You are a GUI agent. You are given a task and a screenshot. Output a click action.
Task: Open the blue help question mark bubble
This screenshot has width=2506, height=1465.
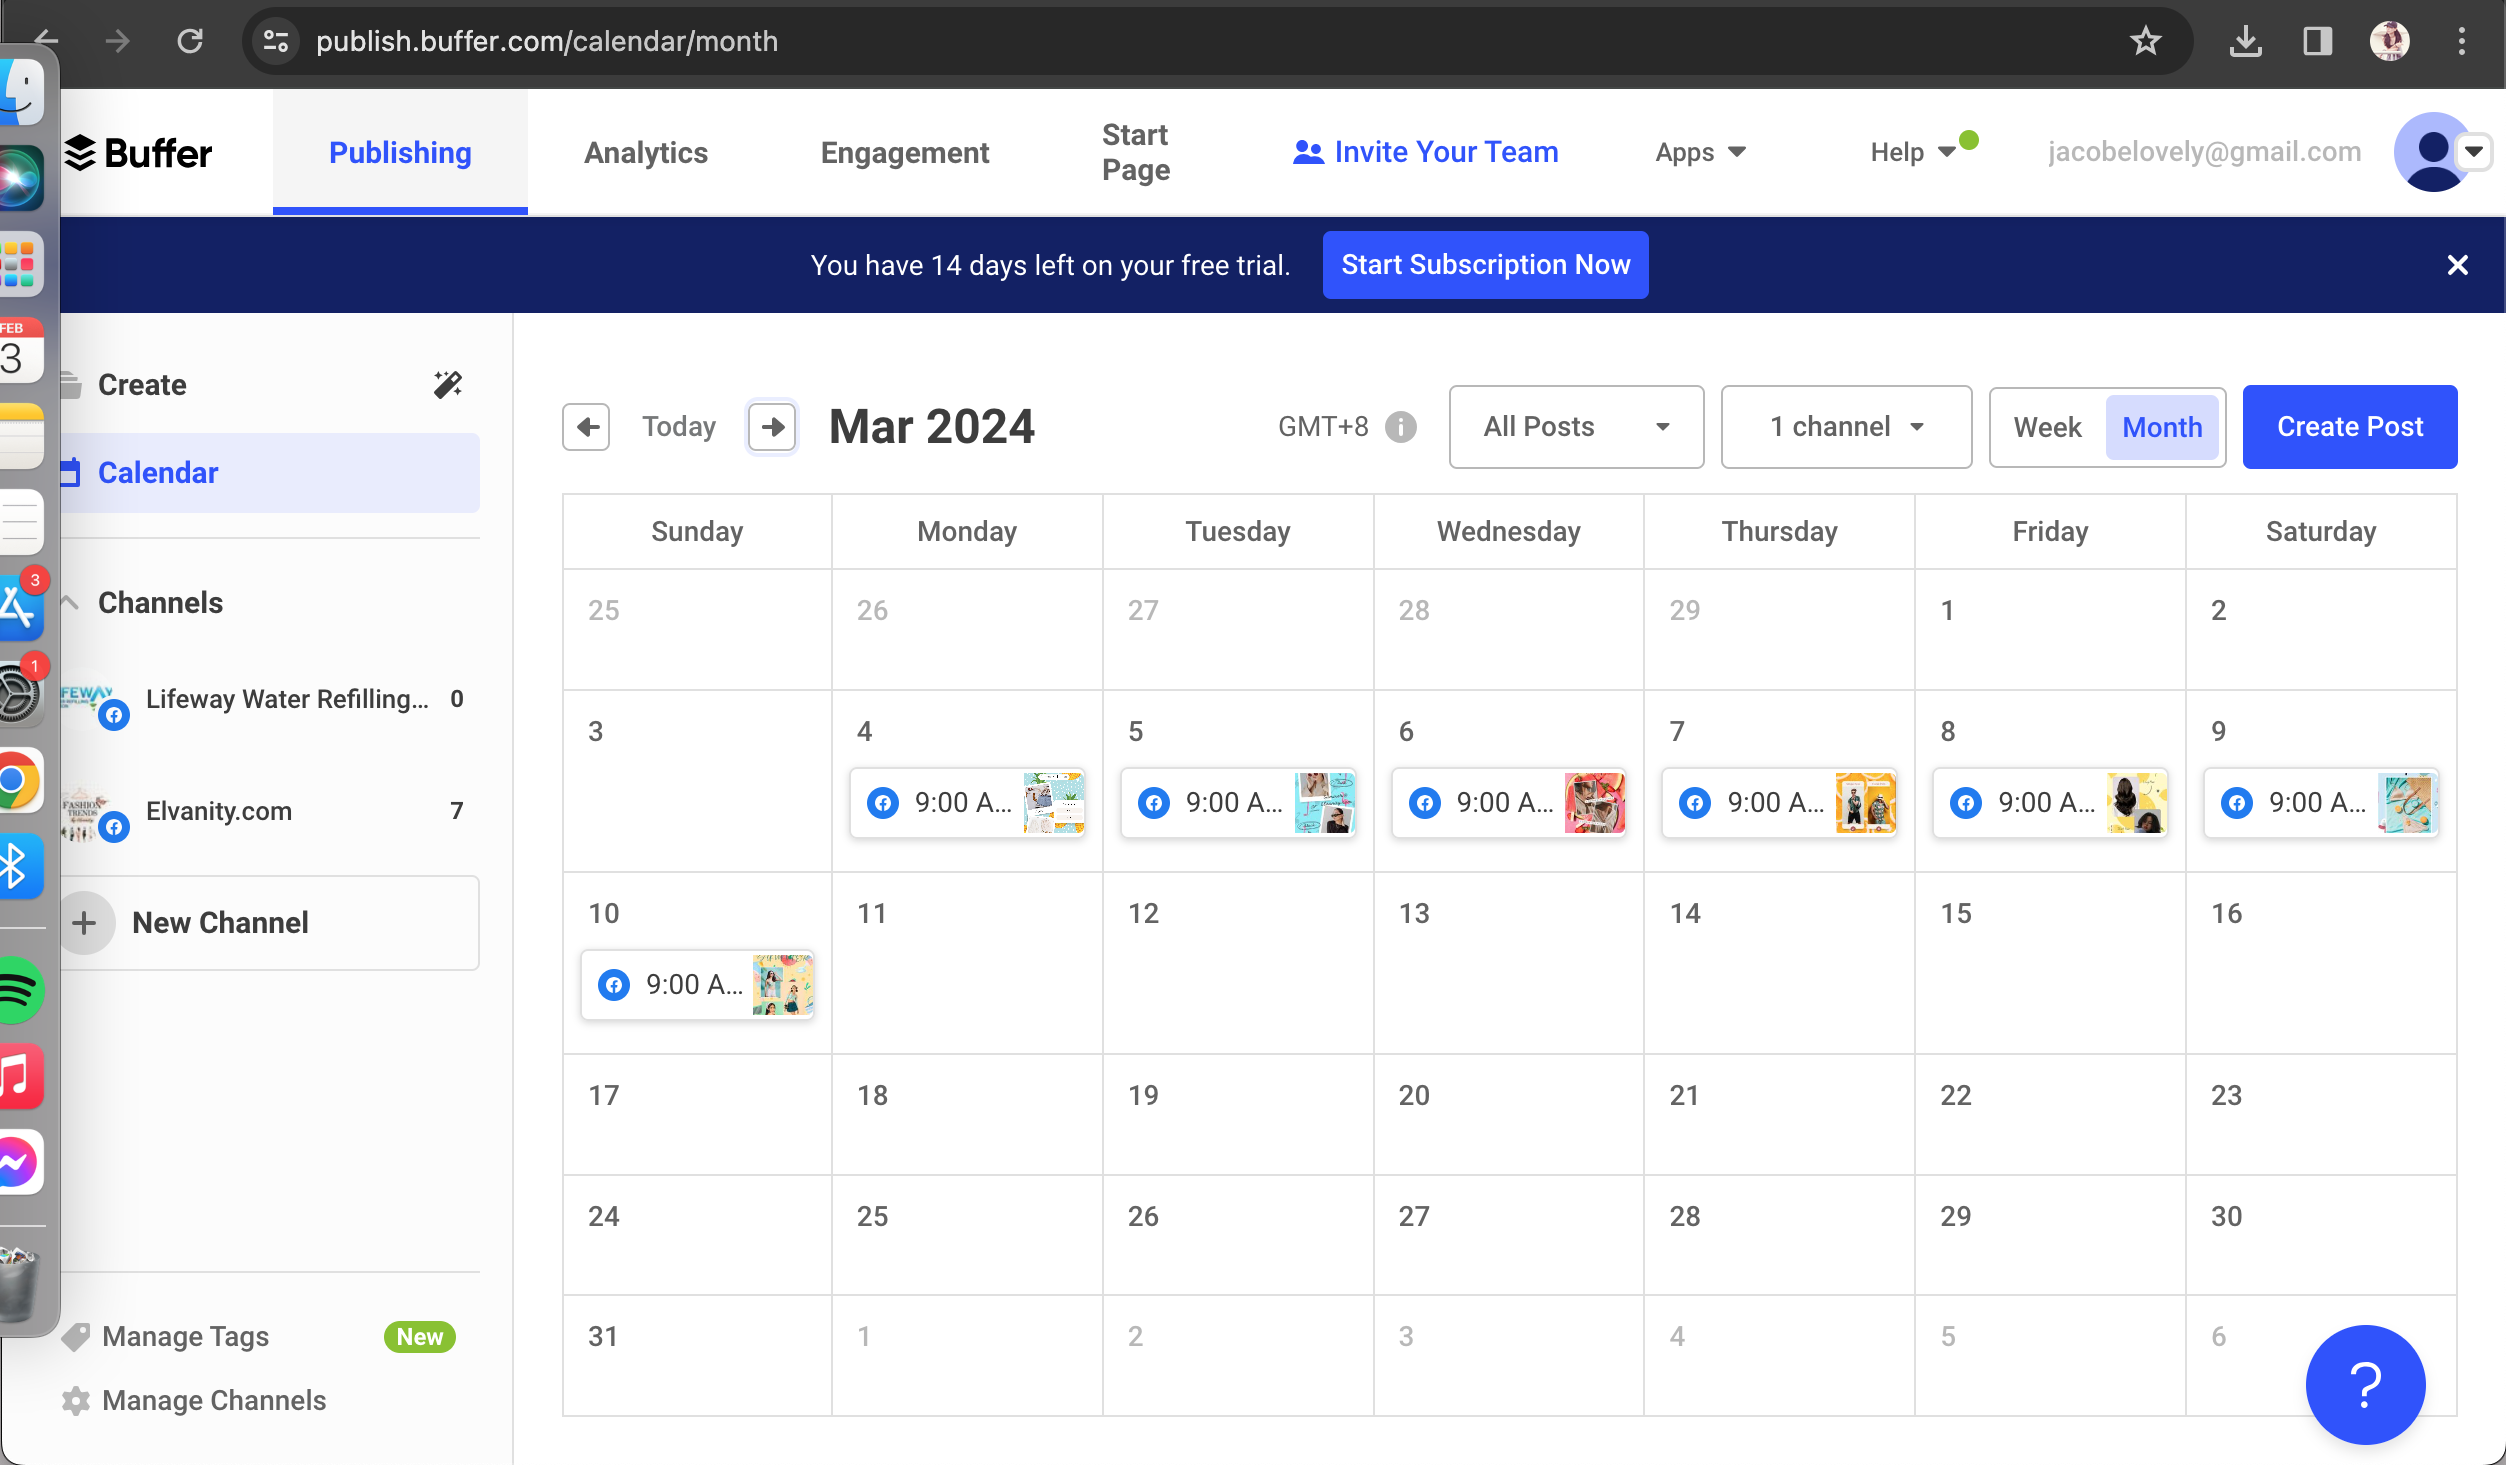[x=2365, y=1384]
